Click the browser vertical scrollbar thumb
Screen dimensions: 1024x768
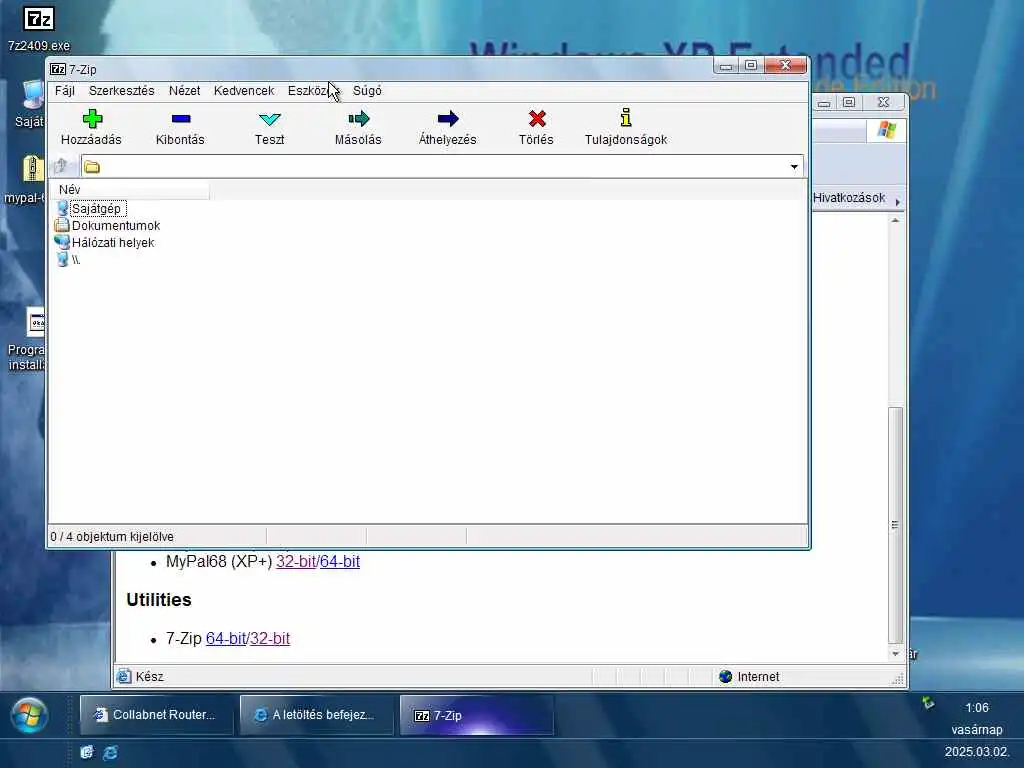895,525
